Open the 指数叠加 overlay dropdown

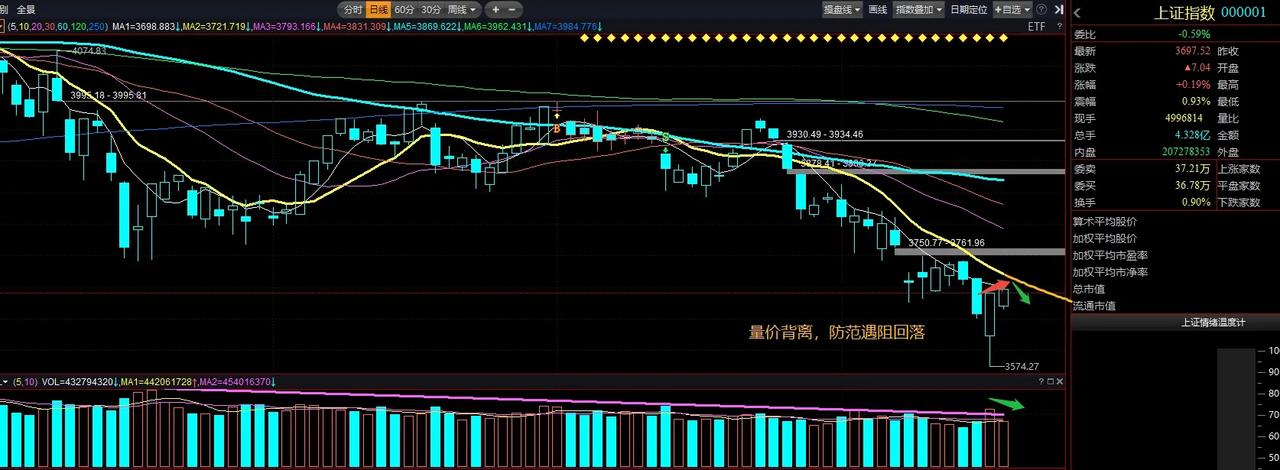click(917, 9)
